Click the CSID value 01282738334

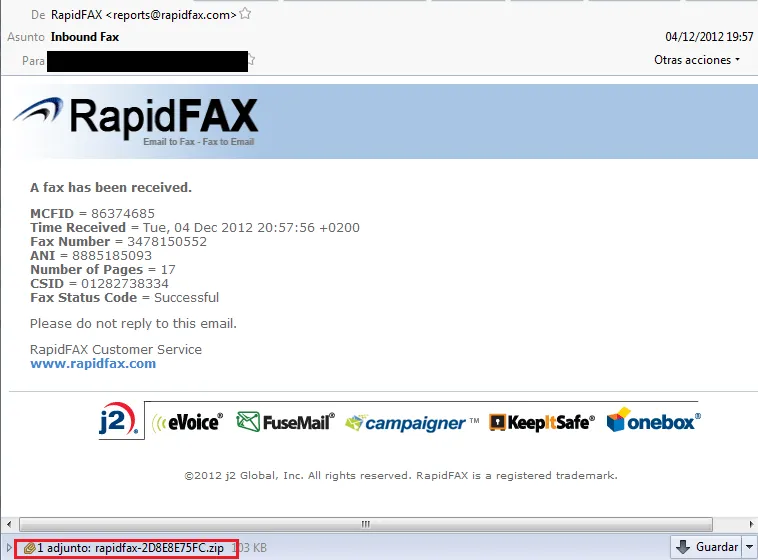(125, 284)
